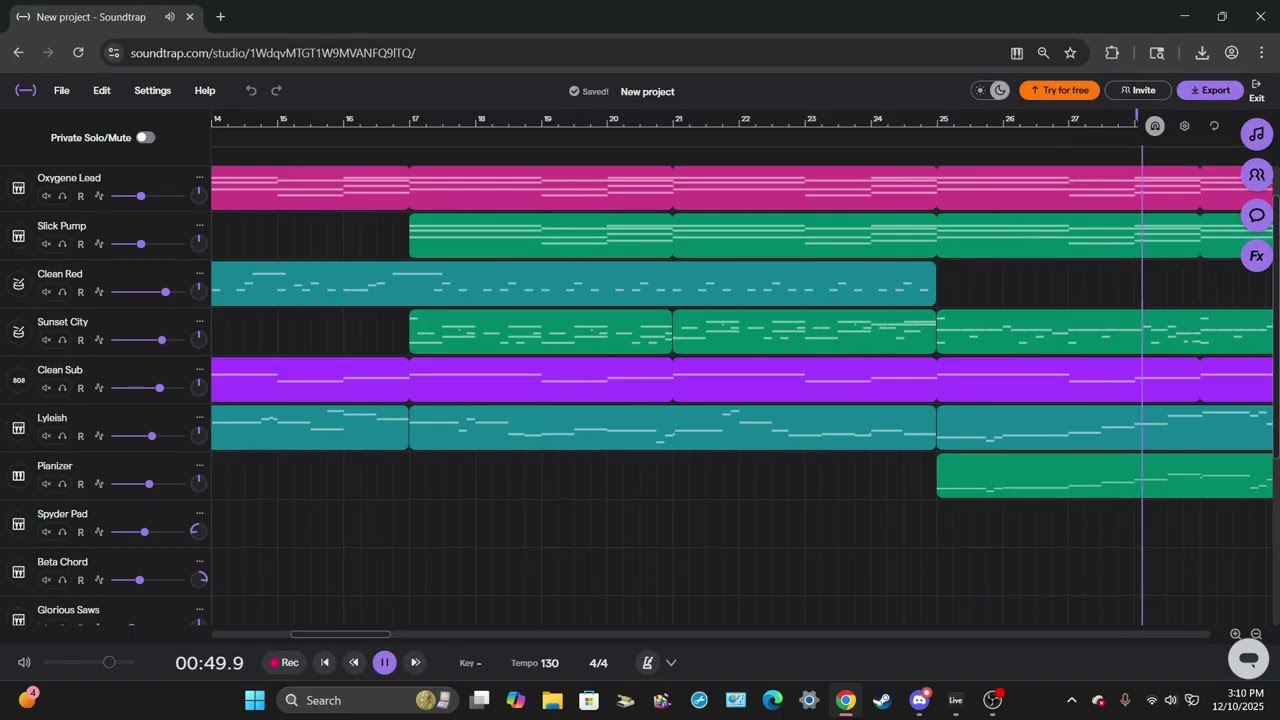Open the Help menu

[205, 91]
